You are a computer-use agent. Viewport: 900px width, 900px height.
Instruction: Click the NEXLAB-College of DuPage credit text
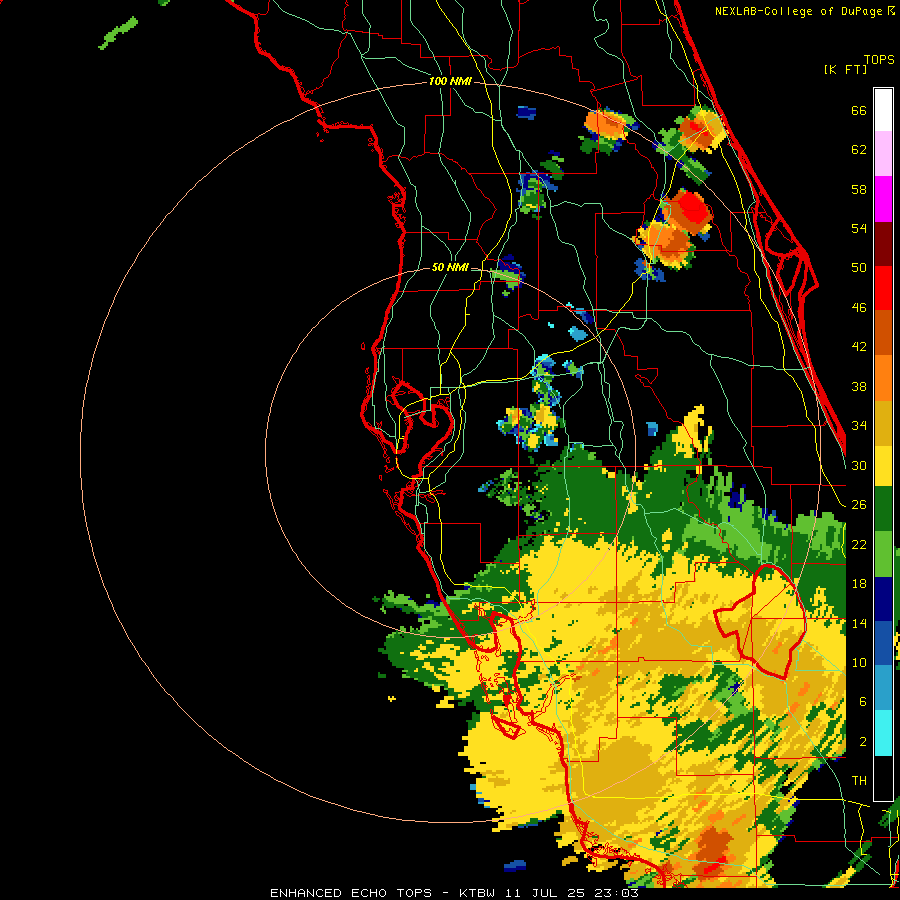tap(805, 11)
